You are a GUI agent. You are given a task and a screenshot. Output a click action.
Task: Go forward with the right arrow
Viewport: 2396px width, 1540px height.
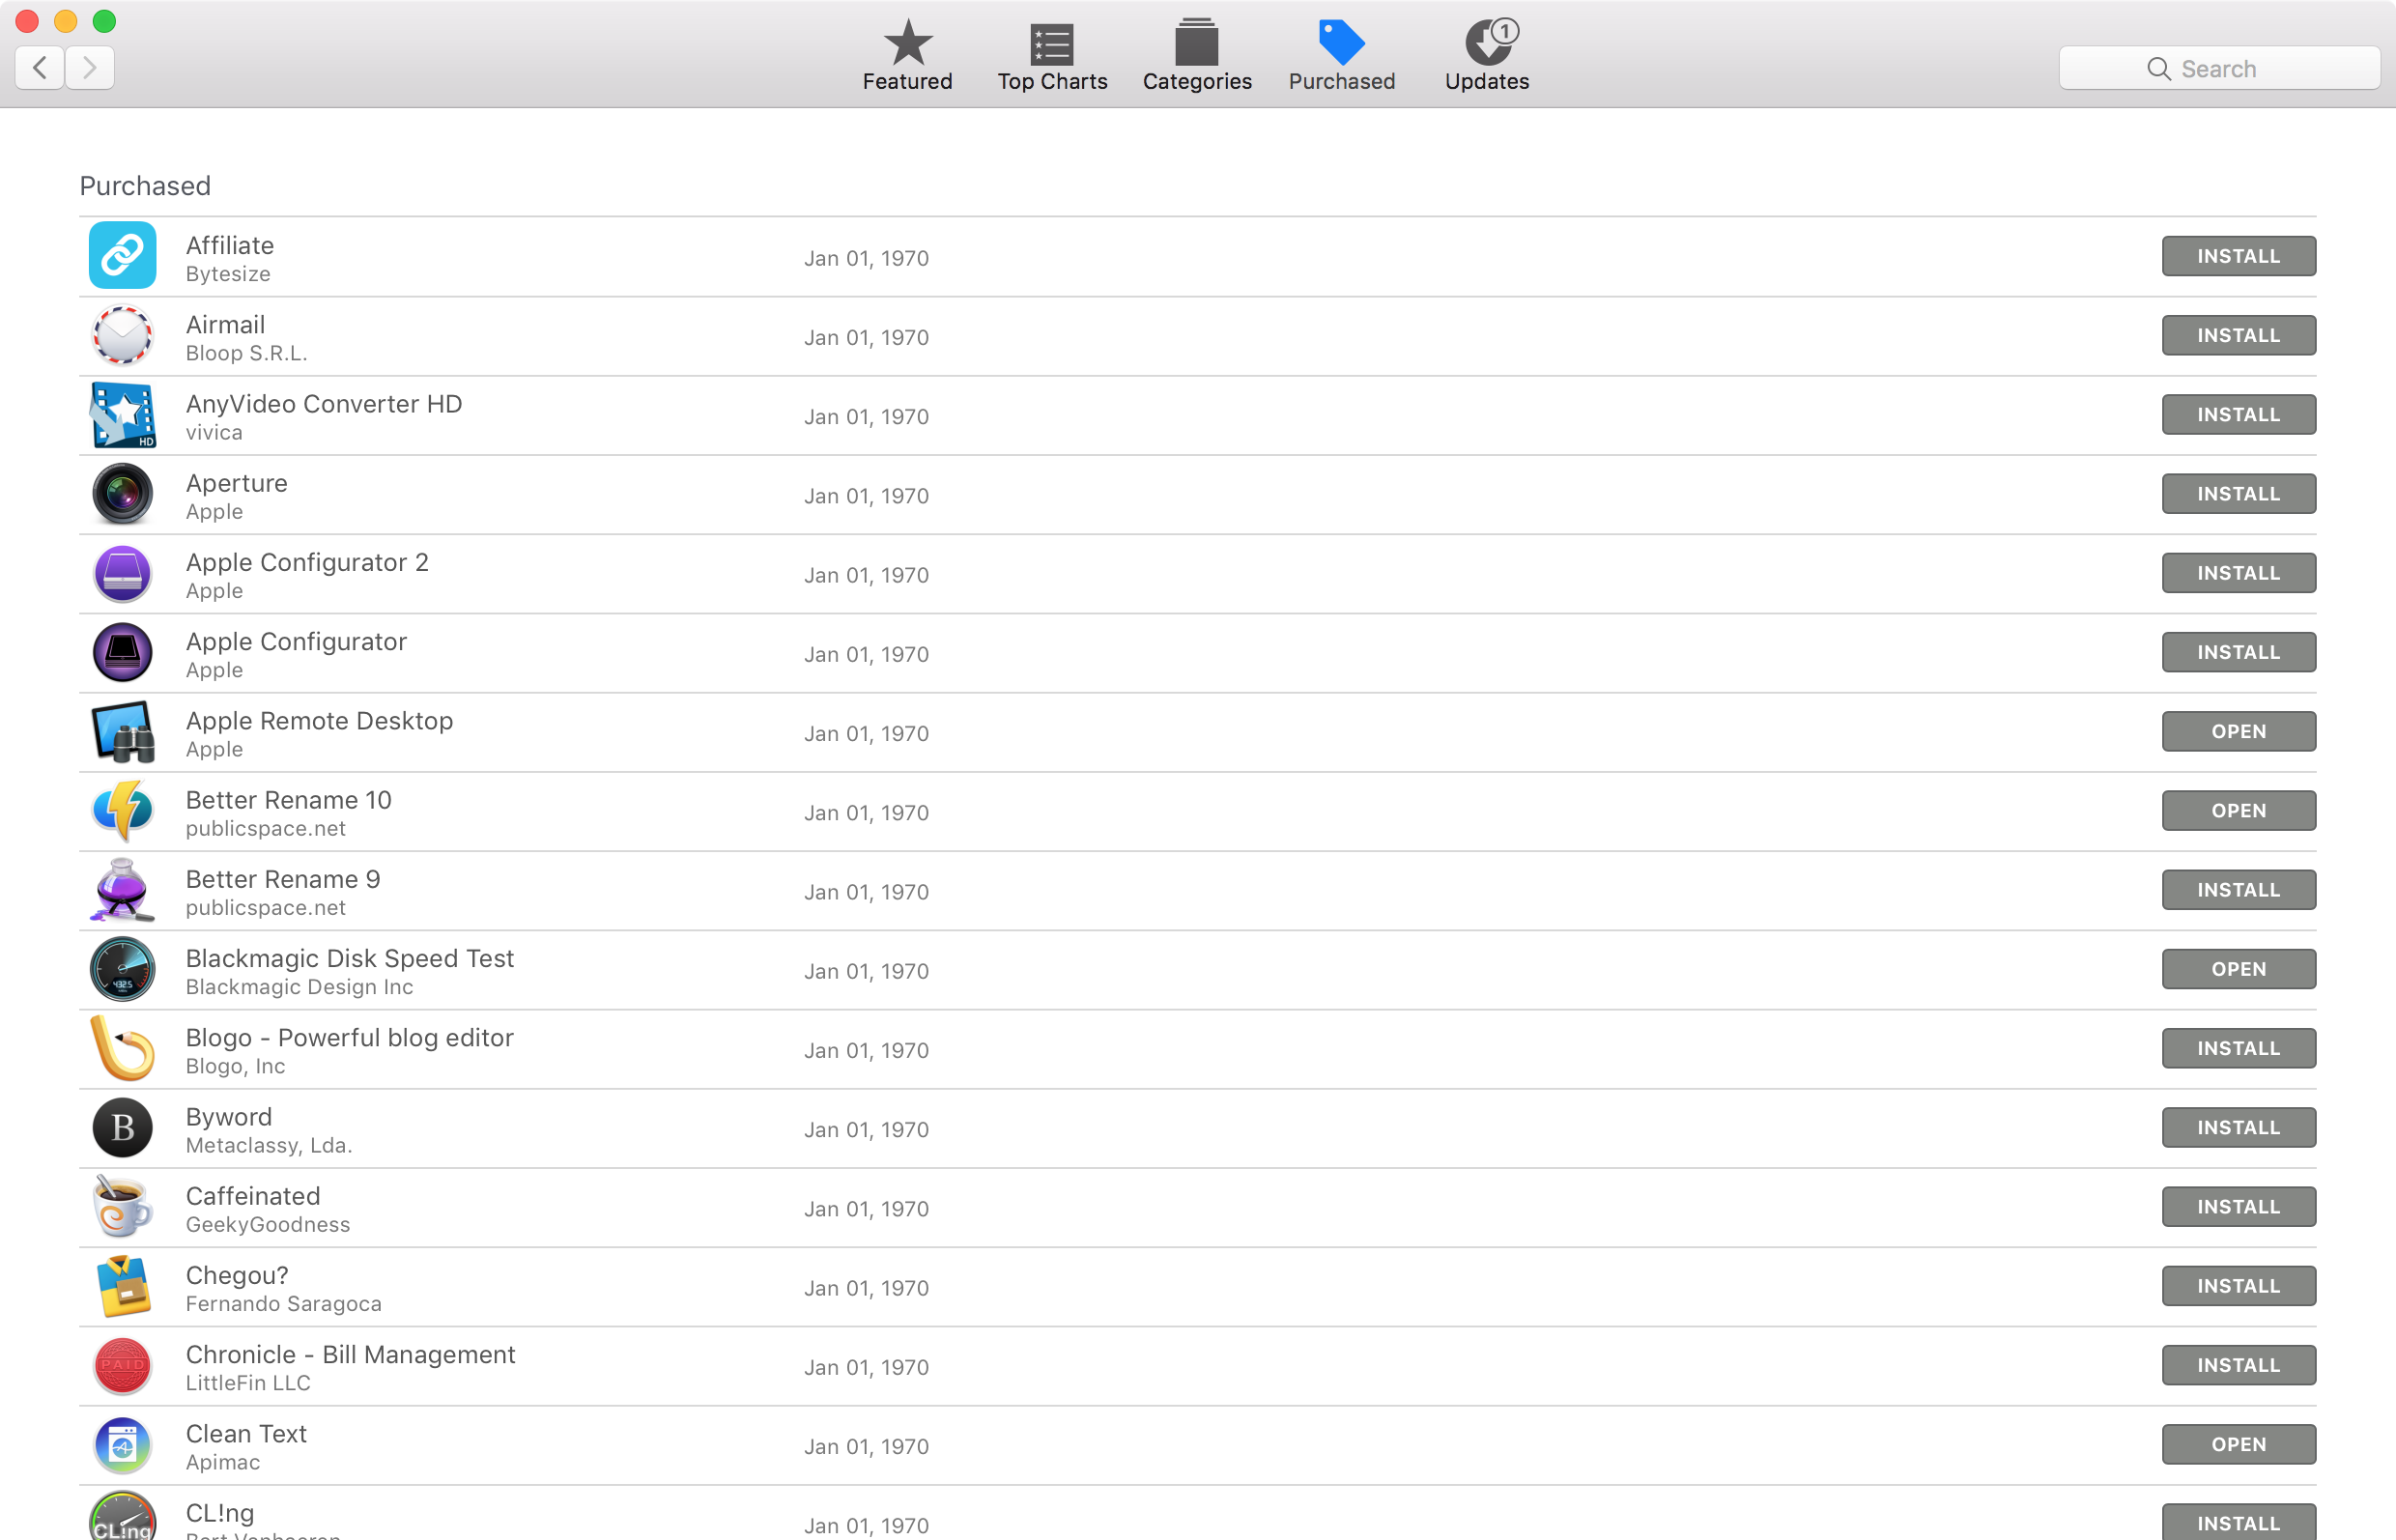point(90,67)
